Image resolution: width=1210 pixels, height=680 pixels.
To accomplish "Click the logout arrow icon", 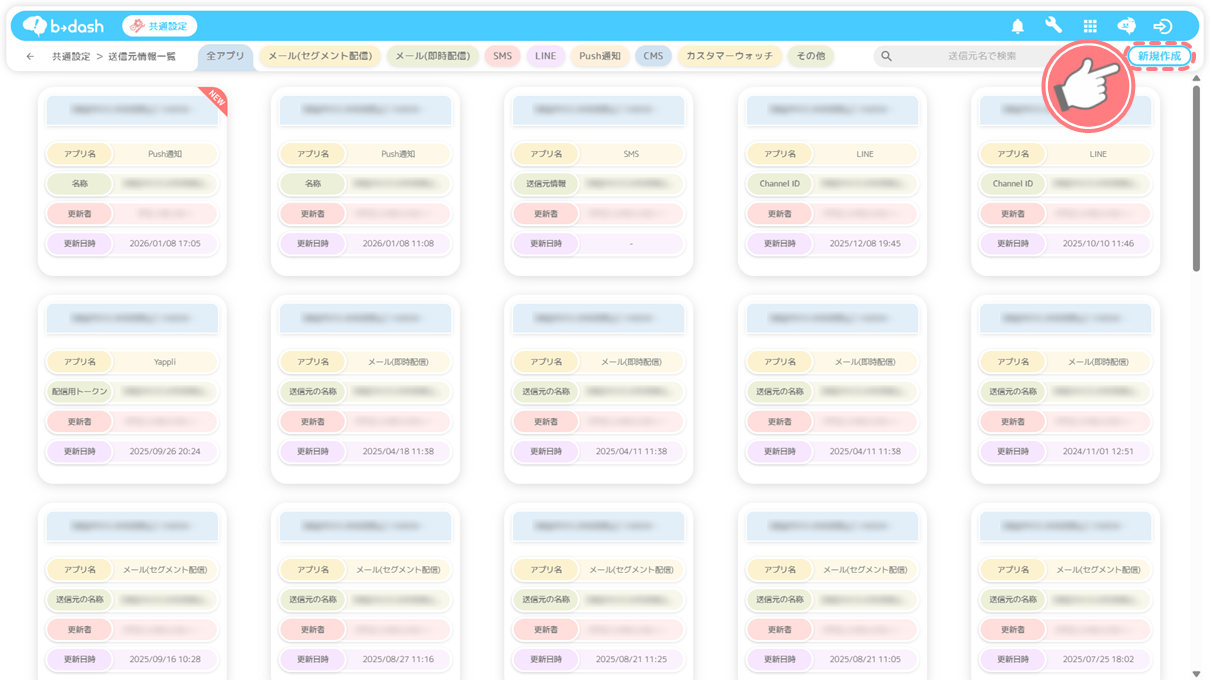I will tap(1162, 26).
